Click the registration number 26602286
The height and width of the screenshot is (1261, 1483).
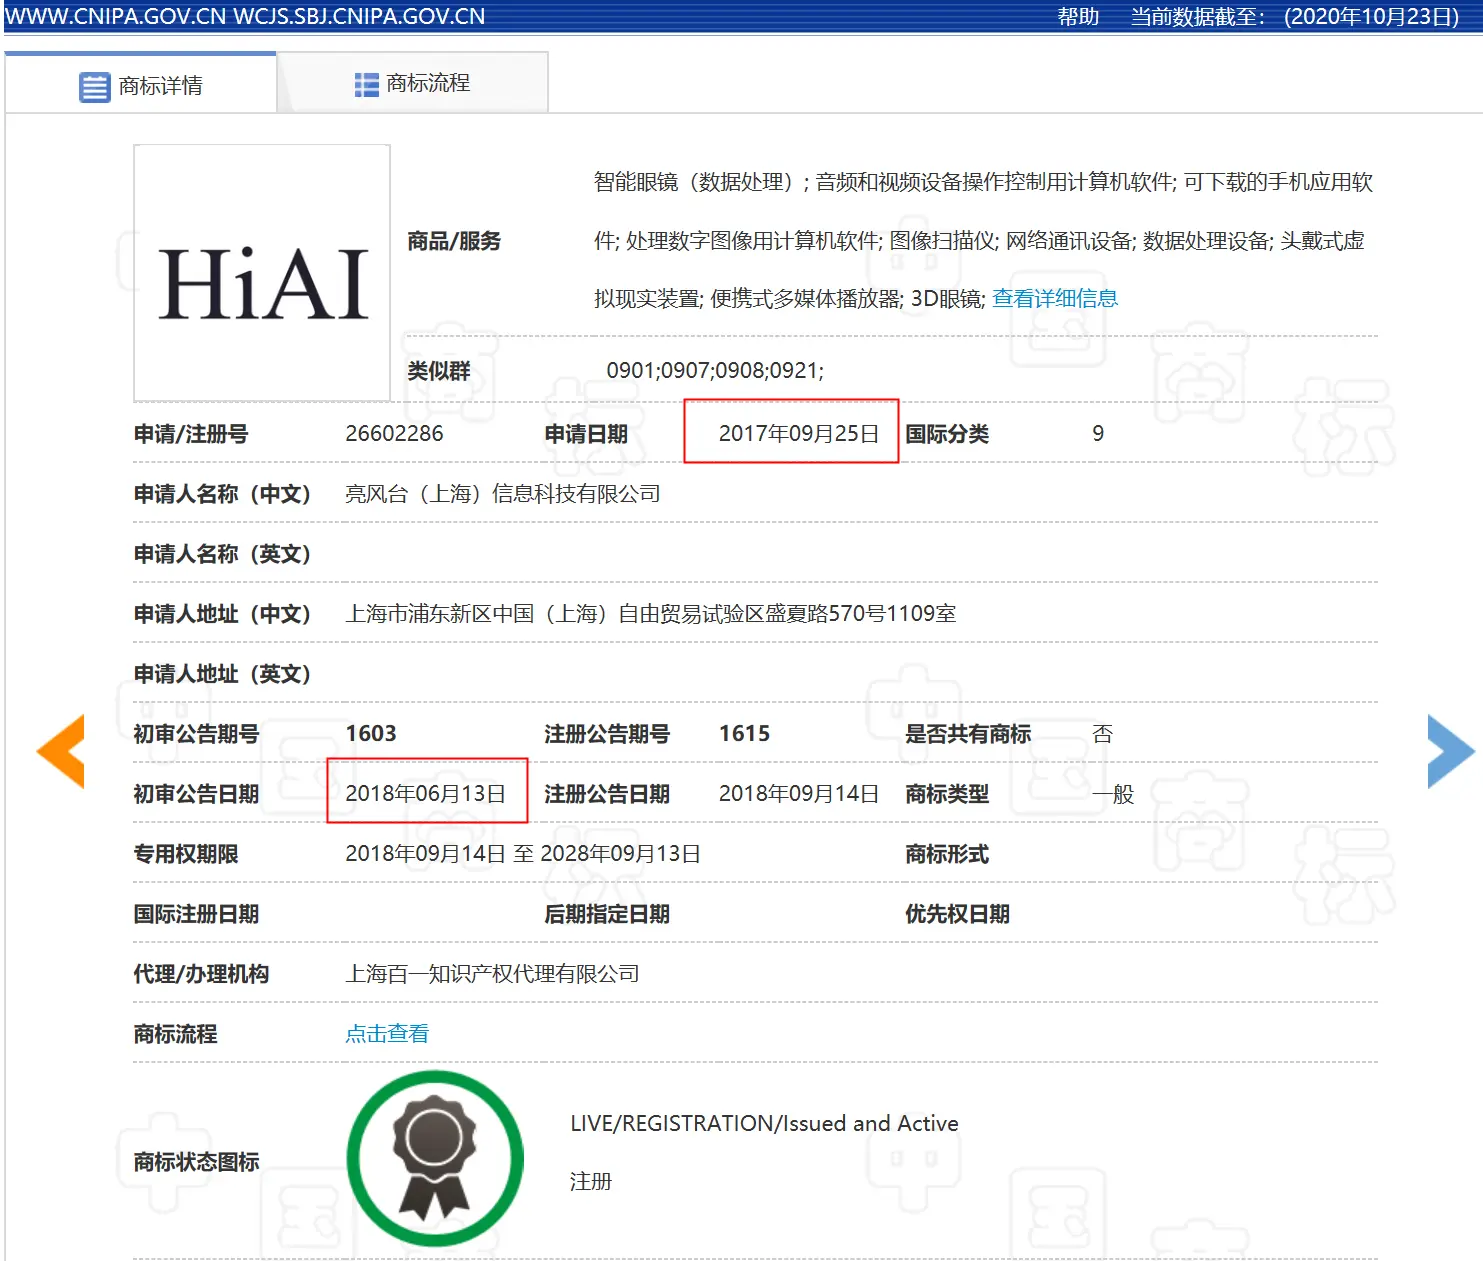click(394, 433)
